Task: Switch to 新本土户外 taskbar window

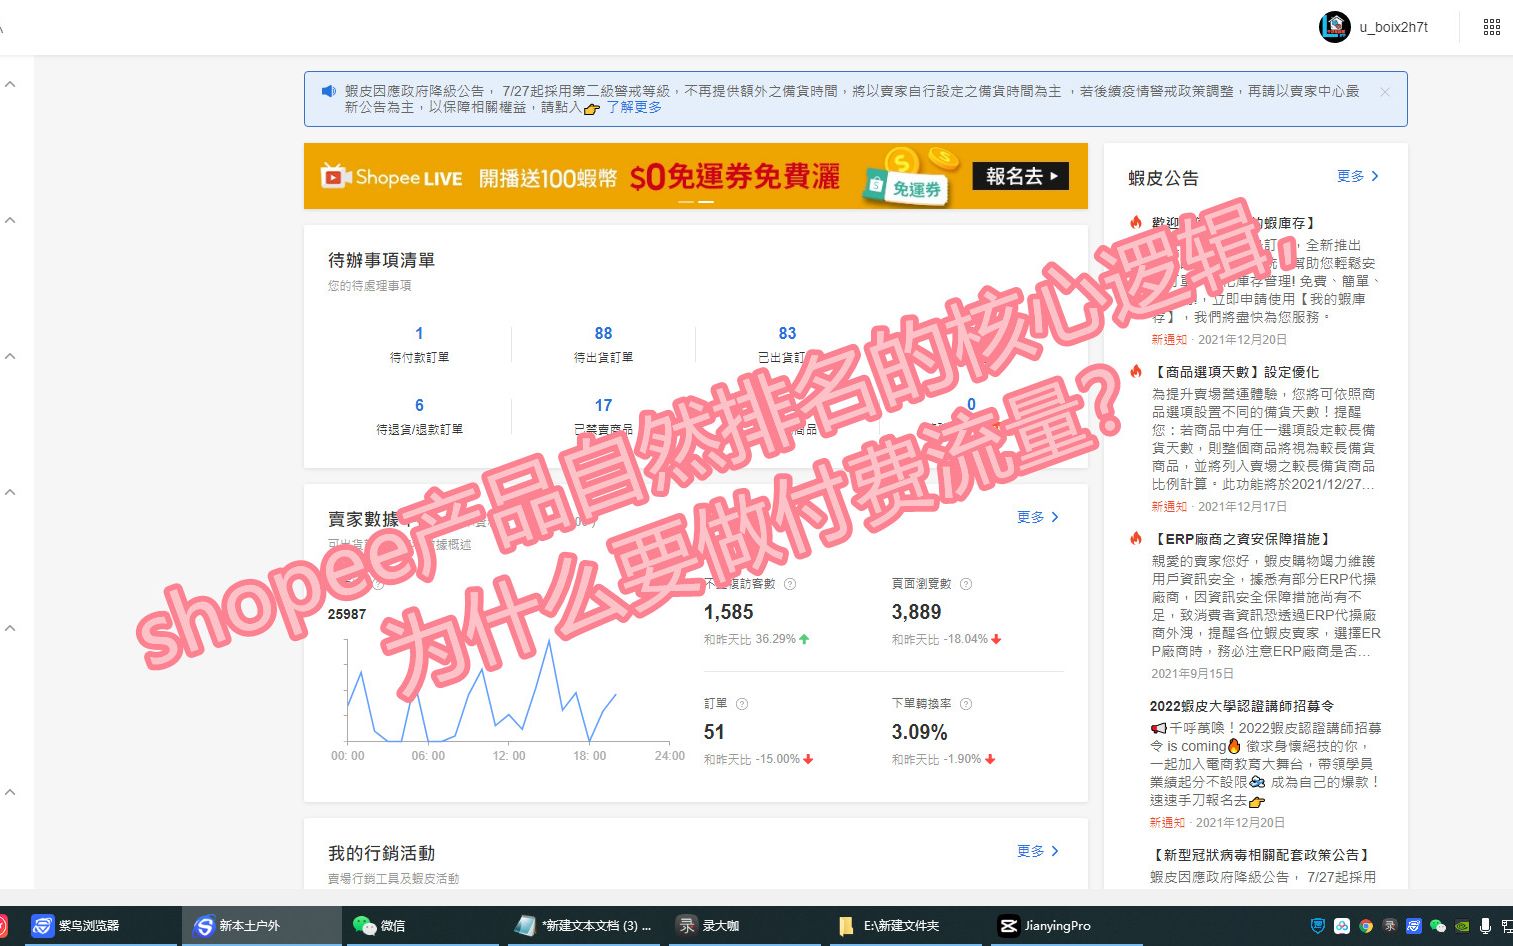Action: coord(262,926)
